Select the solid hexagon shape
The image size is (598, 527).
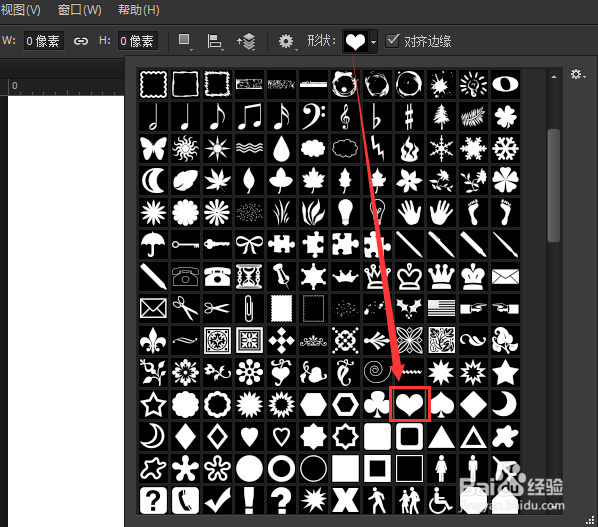point(313,404)
